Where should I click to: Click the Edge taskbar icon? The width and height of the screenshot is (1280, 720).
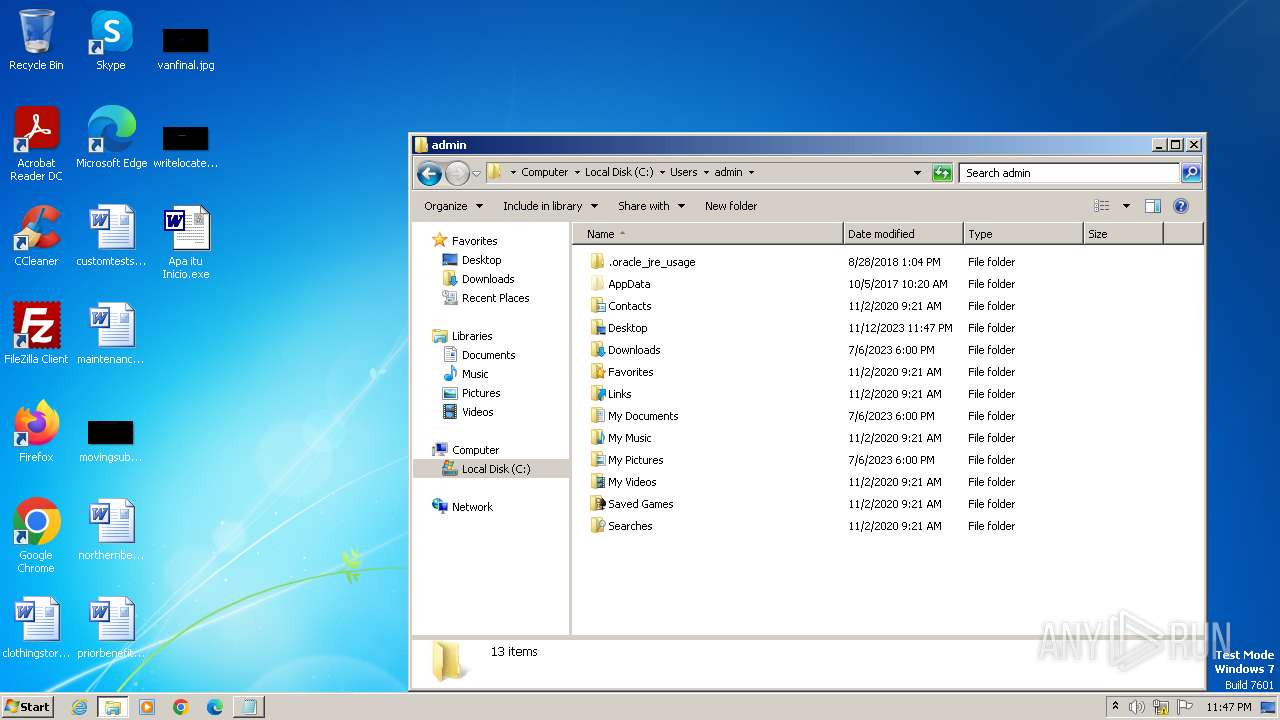click(x=215, y=707)
